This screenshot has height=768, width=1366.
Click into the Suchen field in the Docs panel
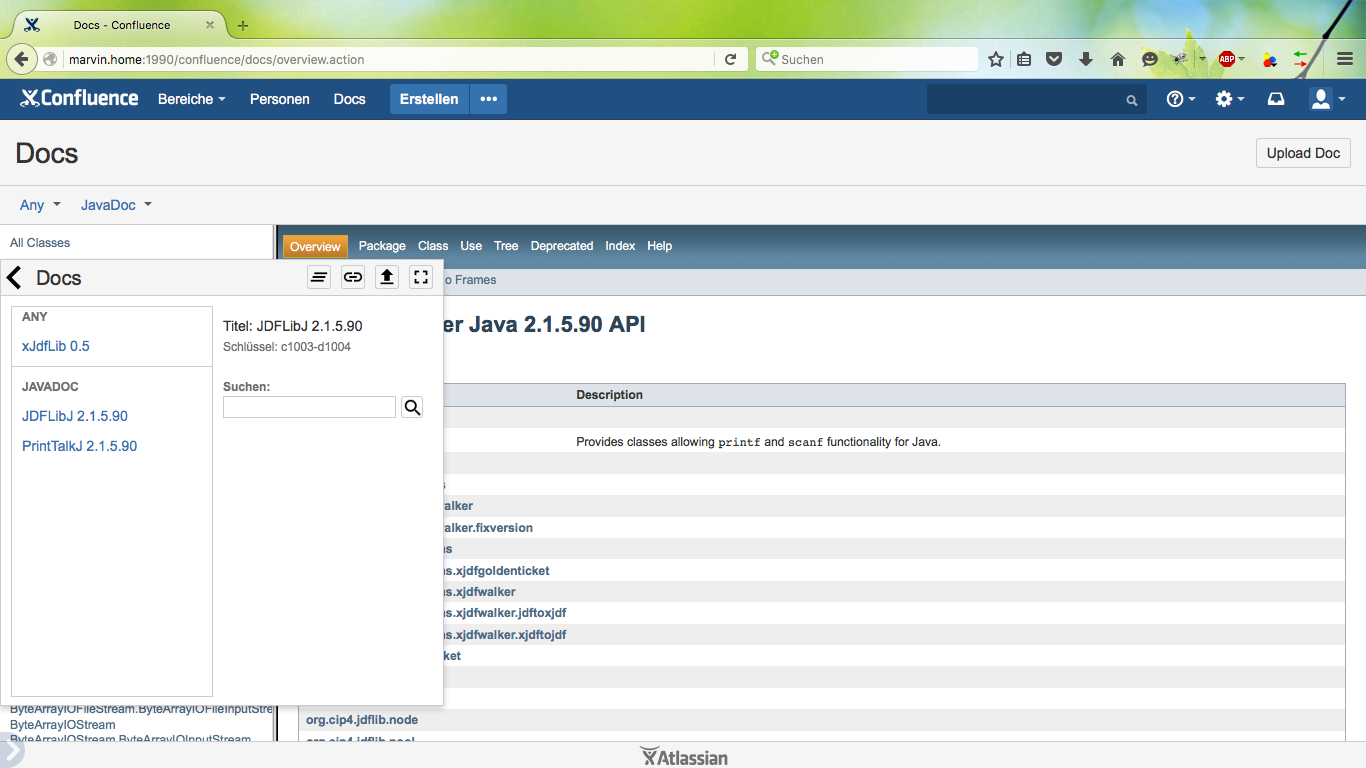pyautogui.click(x=310, y=407)
